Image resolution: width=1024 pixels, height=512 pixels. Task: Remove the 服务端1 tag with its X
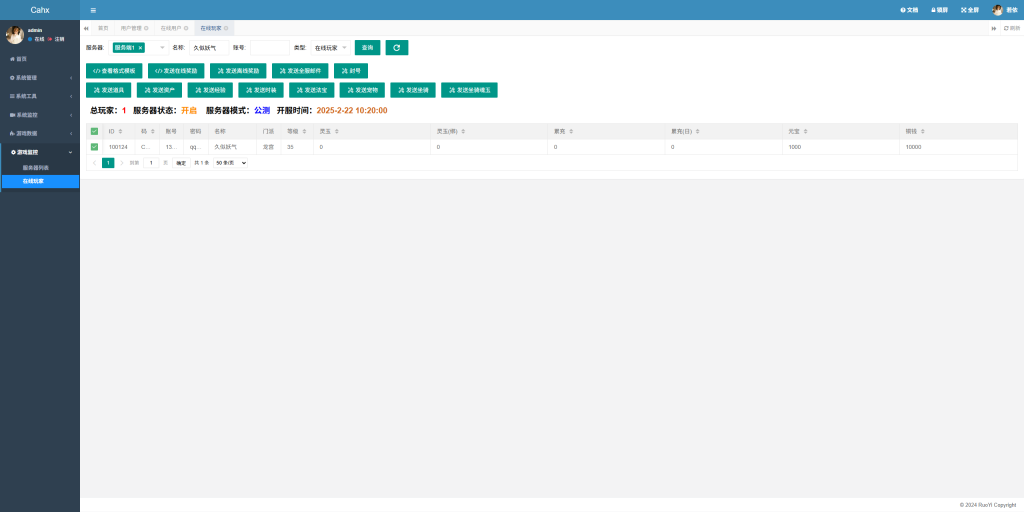point(140,47)
